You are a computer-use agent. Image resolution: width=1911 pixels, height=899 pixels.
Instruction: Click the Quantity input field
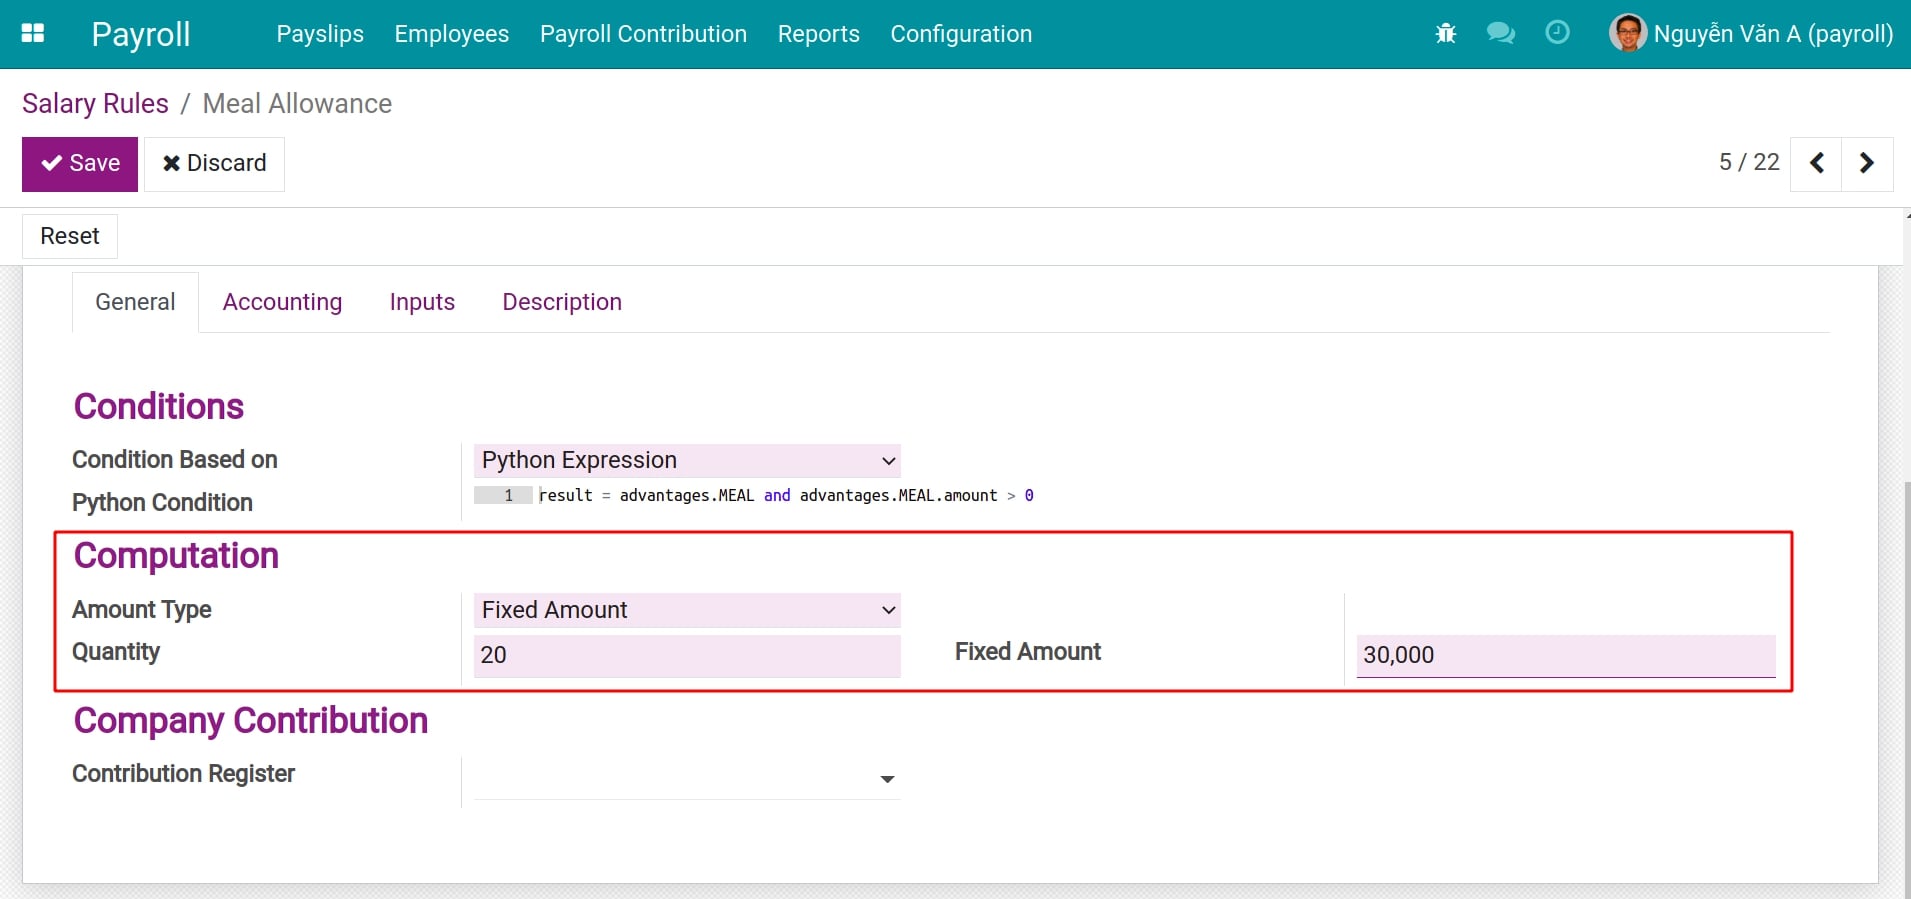pyautogui.click(x=686, y=655)
